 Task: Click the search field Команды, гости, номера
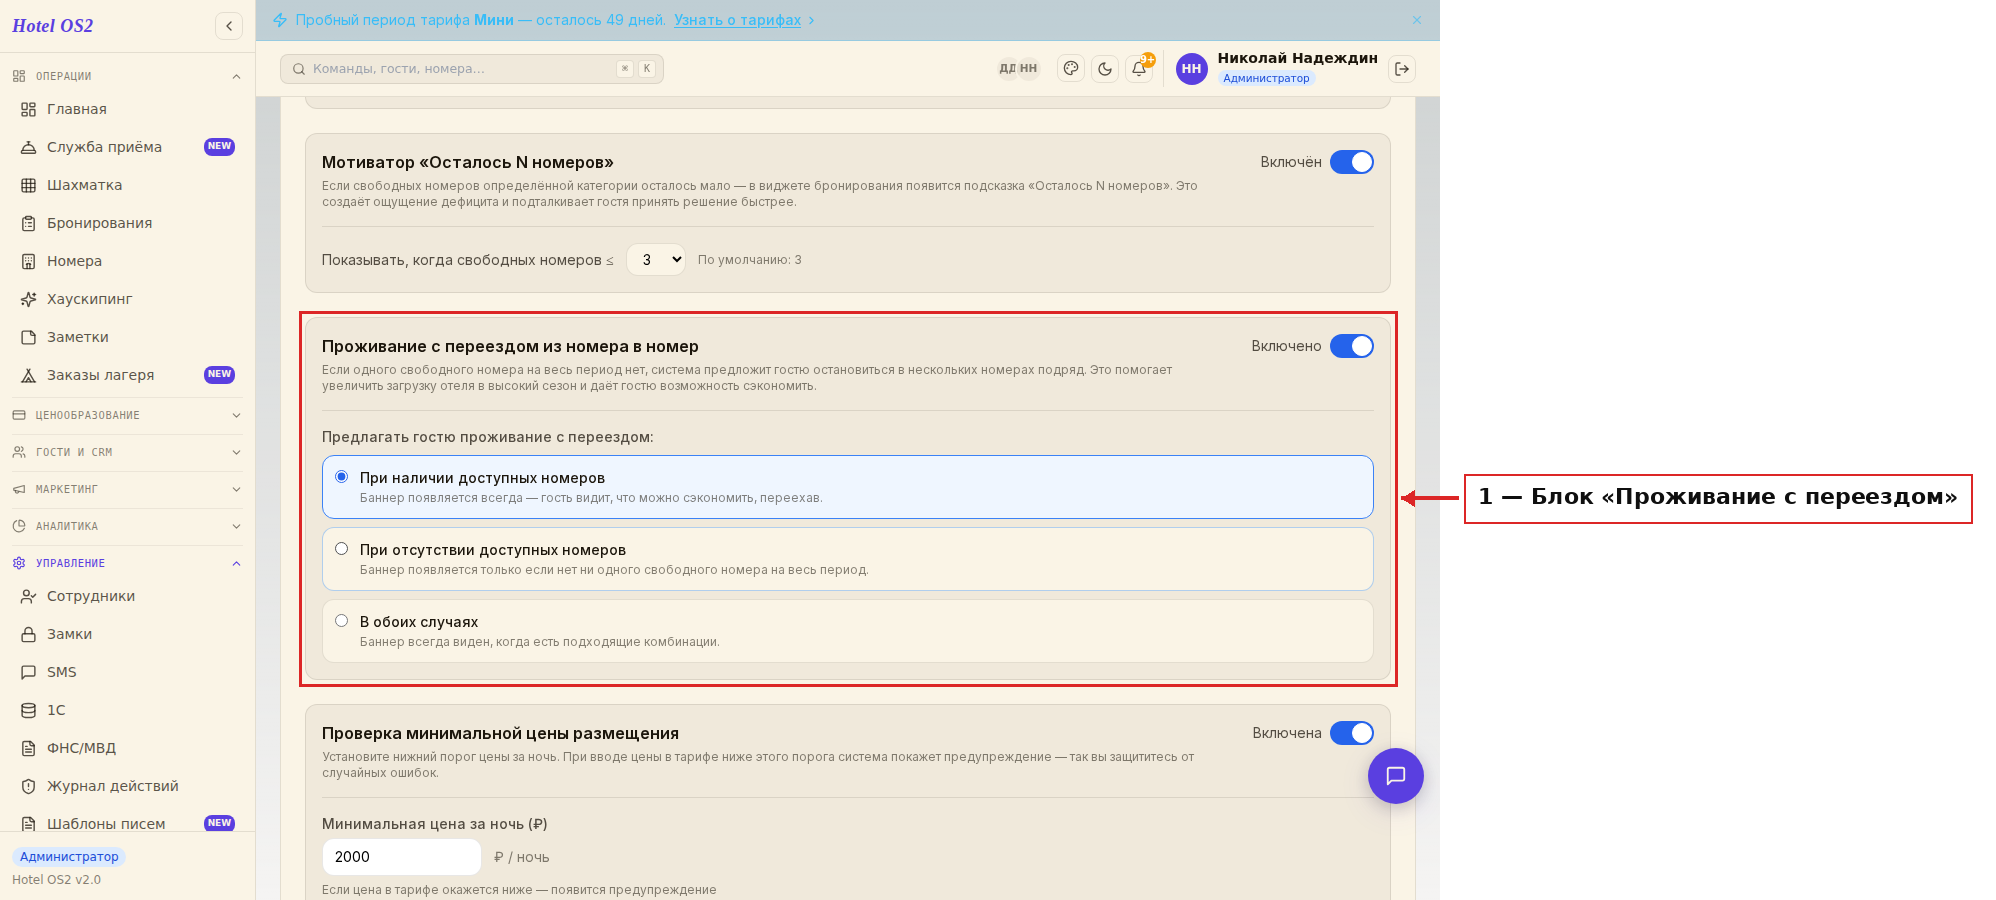[x=472, y=69]
